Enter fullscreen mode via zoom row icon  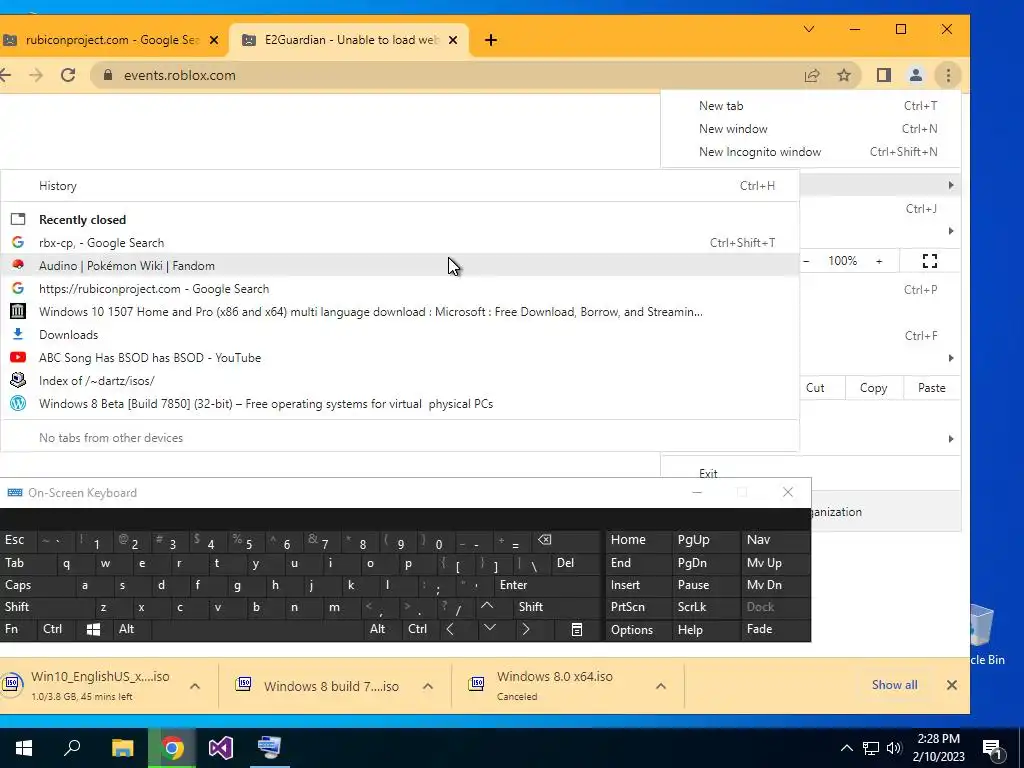930,261
